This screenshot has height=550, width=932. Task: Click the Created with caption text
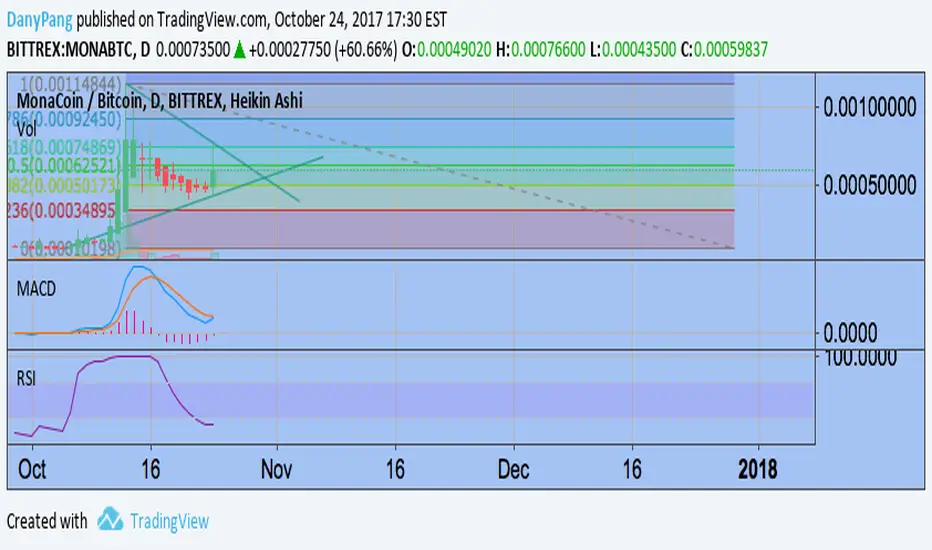pyautogui.click(x=47, y=521)
